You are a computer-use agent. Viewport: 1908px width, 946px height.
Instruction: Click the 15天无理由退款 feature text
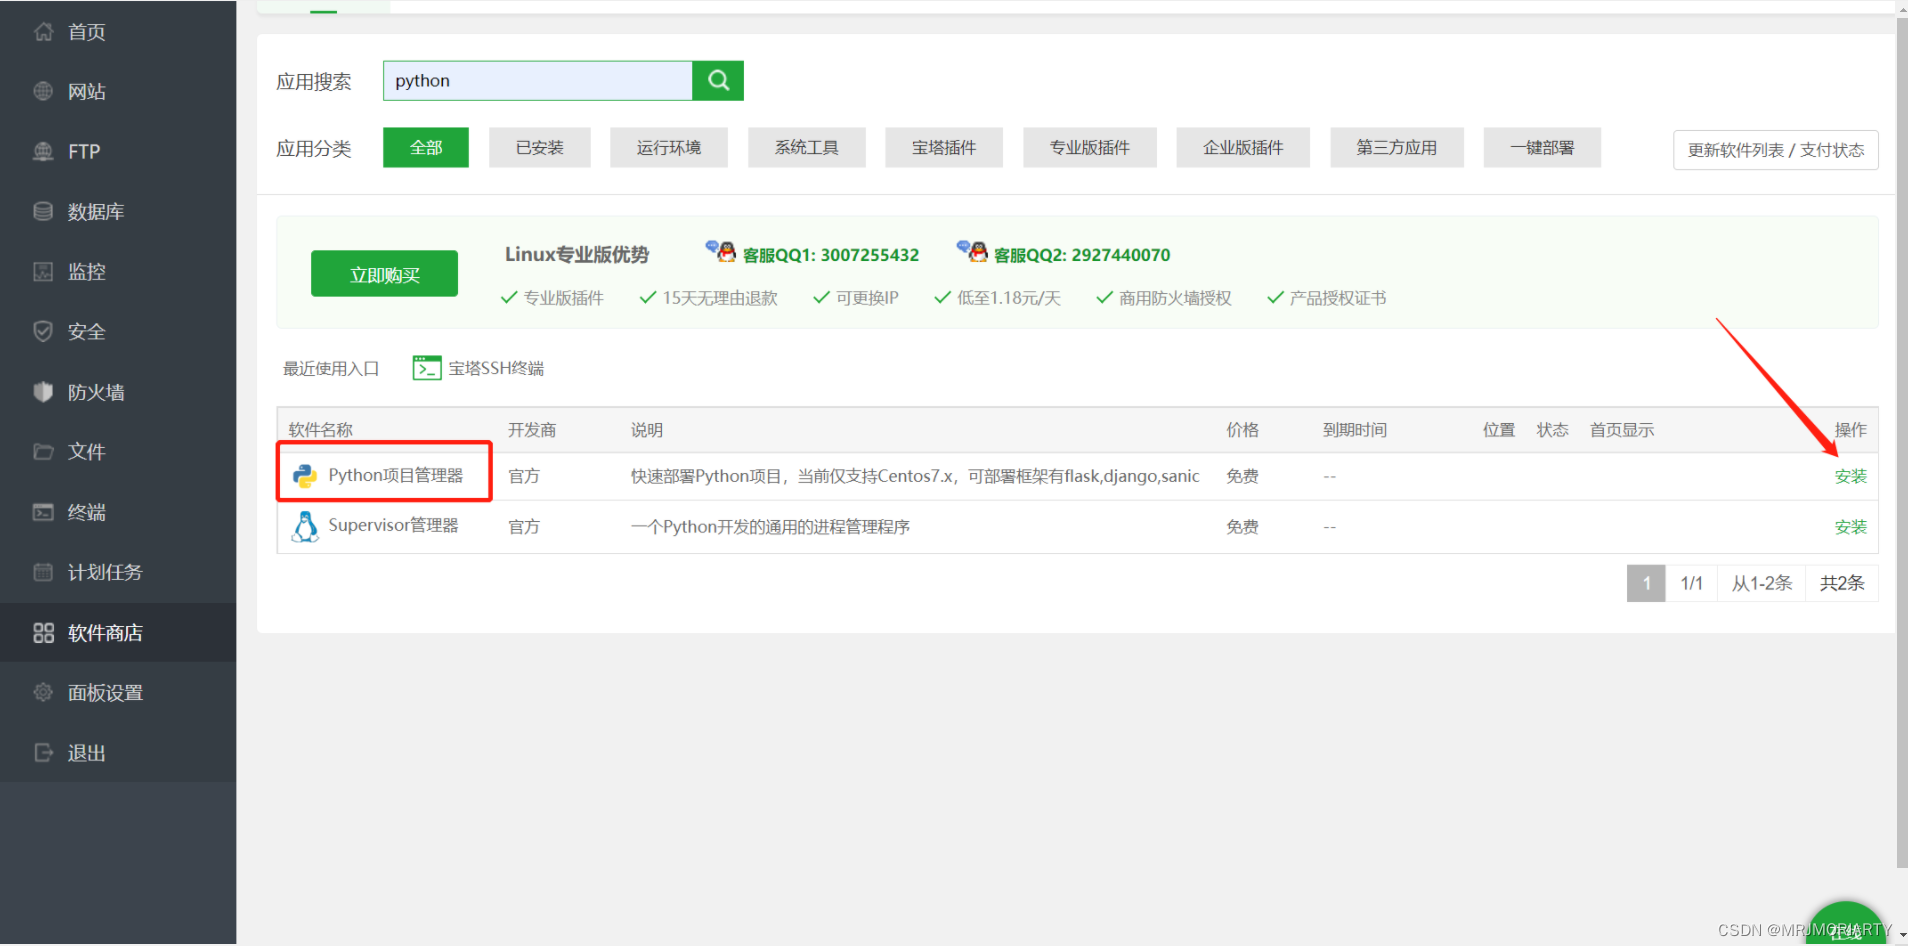720,298
